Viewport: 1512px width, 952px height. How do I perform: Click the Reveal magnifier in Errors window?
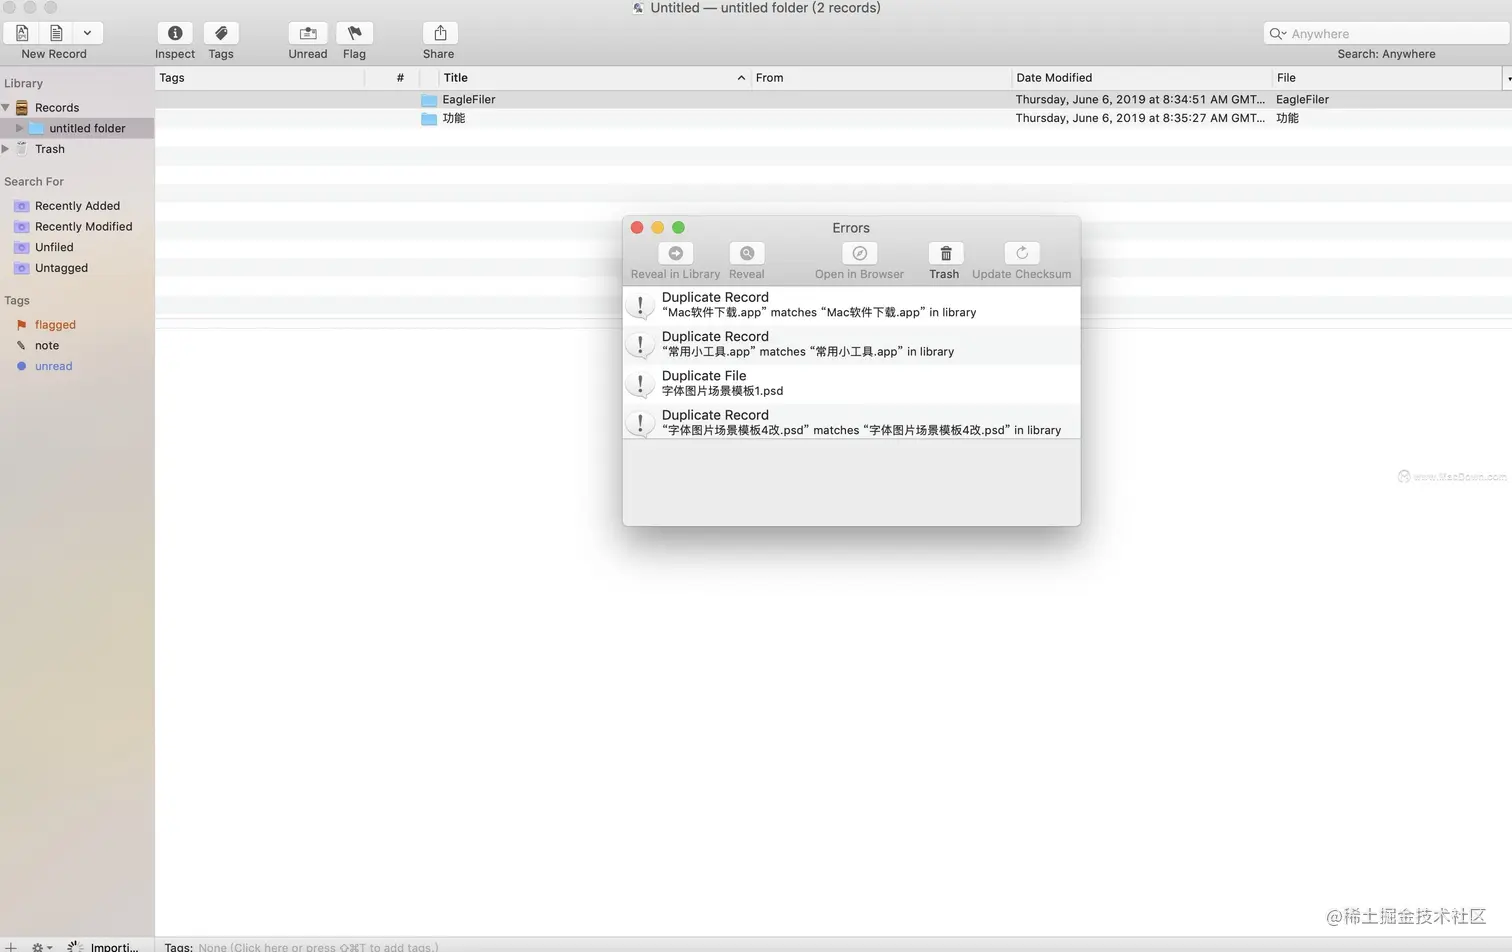coord(747,254)
